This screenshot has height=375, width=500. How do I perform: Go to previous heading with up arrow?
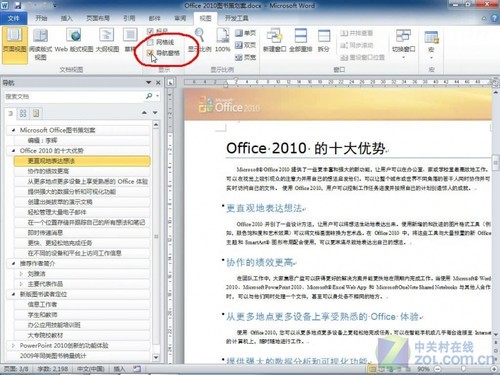coord(144,113)
